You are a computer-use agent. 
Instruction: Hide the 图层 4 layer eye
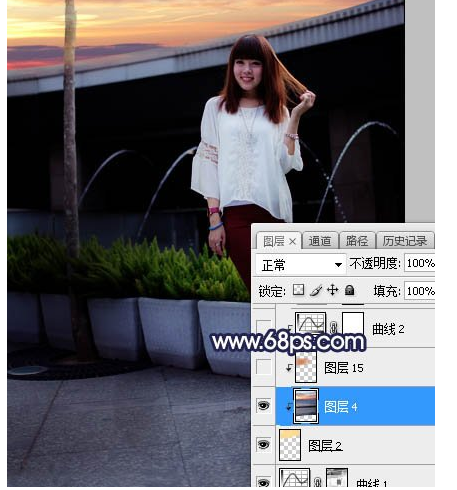click(263, 405)
